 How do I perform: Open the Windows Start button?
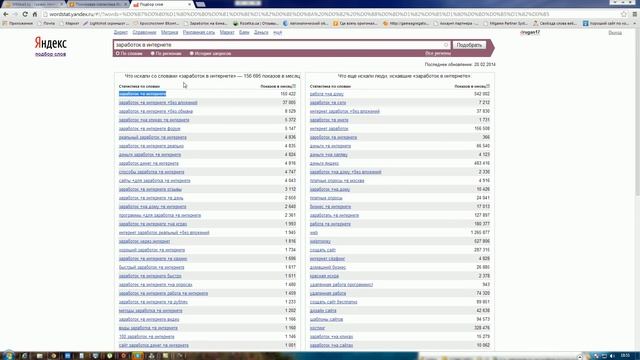click(8, 356)
